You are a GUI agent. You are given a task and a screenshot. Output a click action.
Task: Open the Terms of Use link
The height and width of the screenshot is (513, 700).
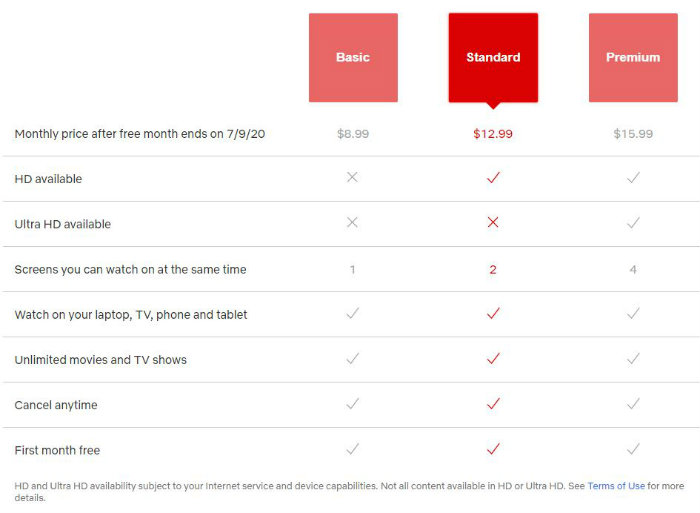[x=616, y=486]
